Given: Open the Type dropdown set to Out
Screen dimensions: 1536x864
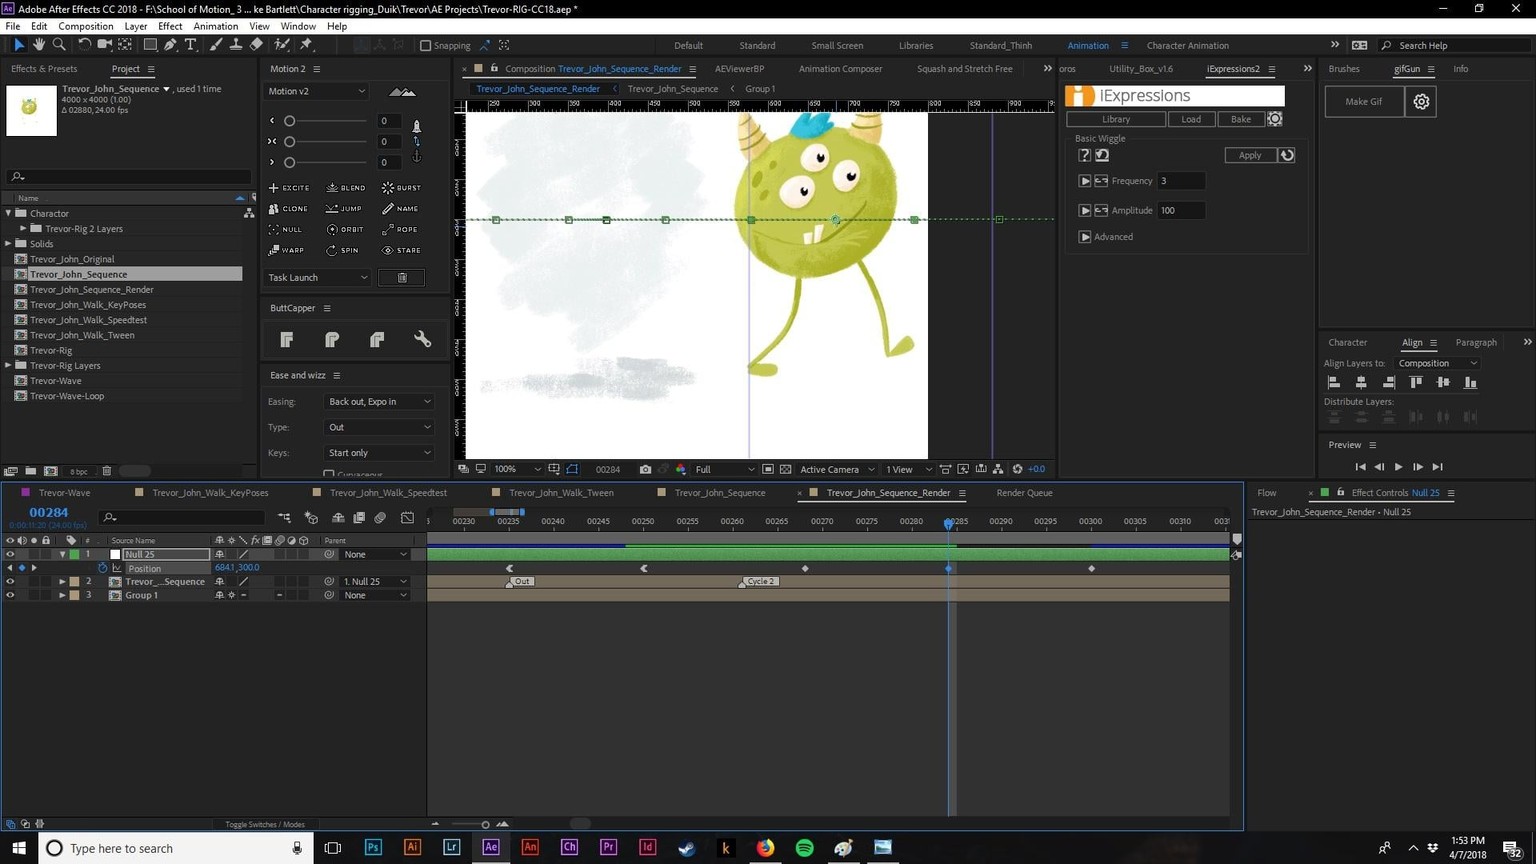Looking at the screenshot, I should tap(378, 427).
